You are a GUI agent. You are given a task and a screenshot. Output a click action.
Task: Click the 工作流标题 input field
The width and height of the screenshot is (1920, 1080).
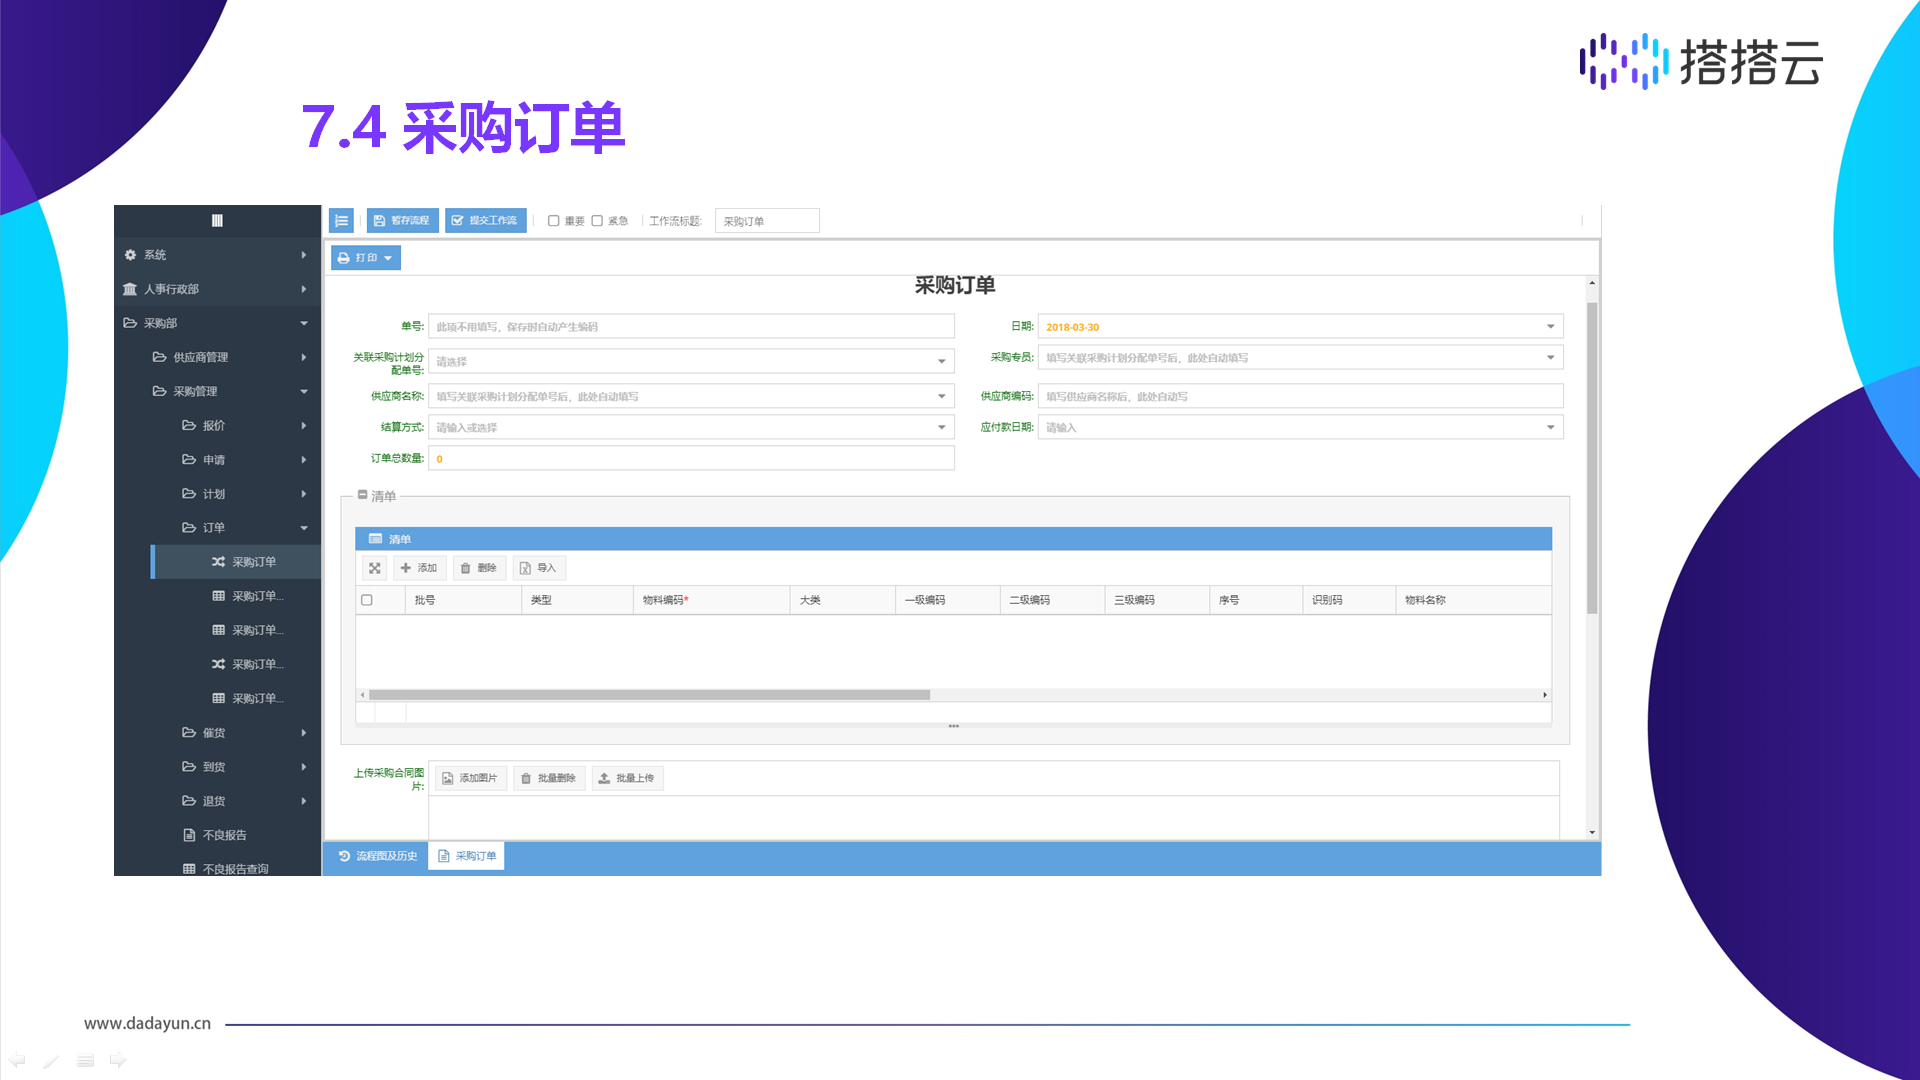(766, 221)
